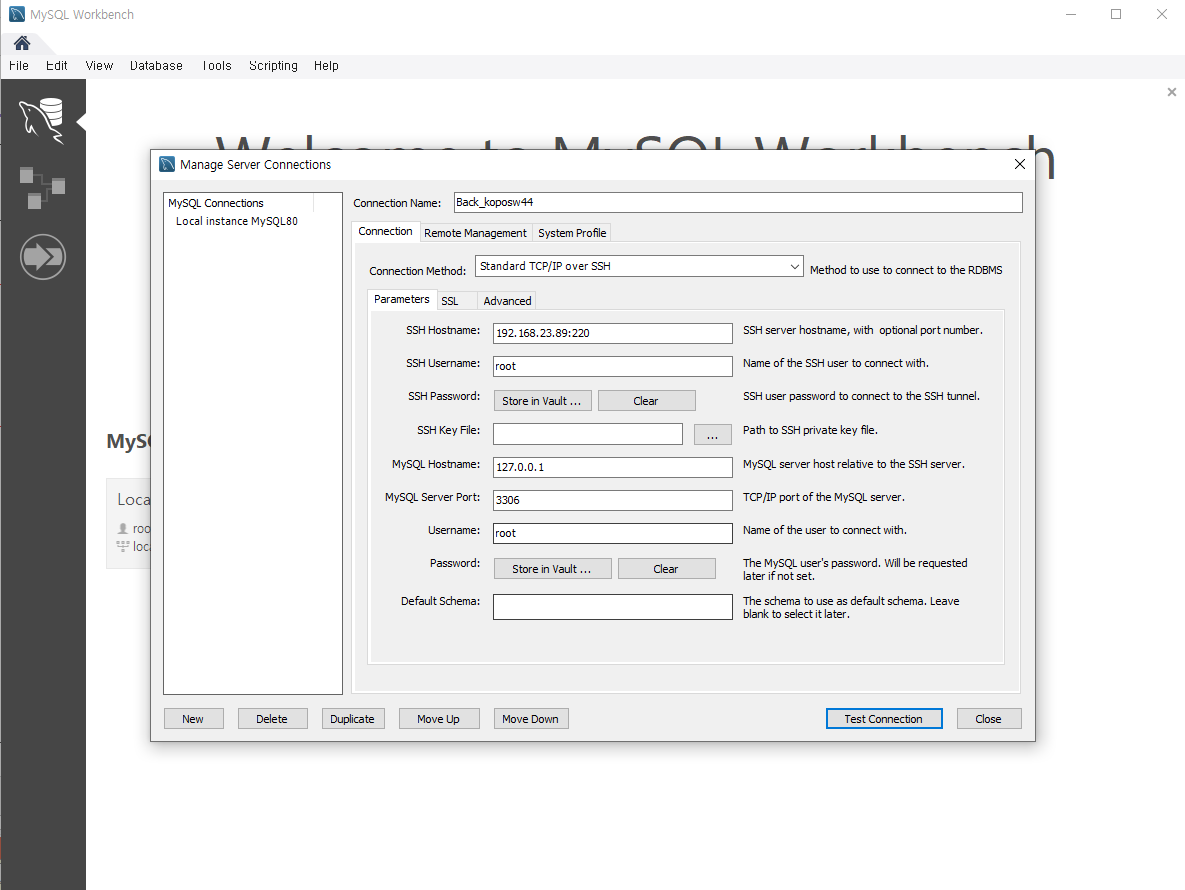Focus the Connection Name field
1185x890 pixels.
tap(738, 202)
